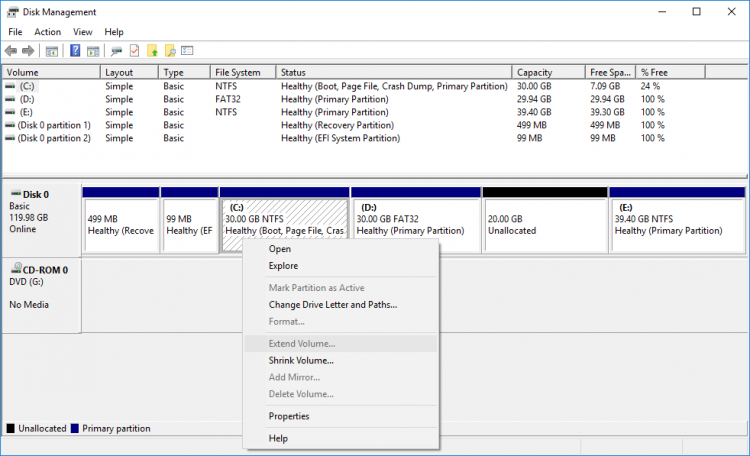This screenshot has width=750, height=456.
Task: Click the blue question mark Help icon
Action: click(x=75, y=50)
